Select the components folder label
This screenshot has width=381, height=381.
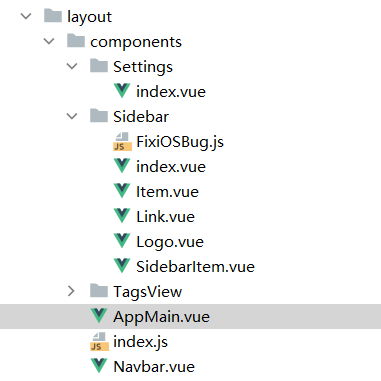point(136,42)
